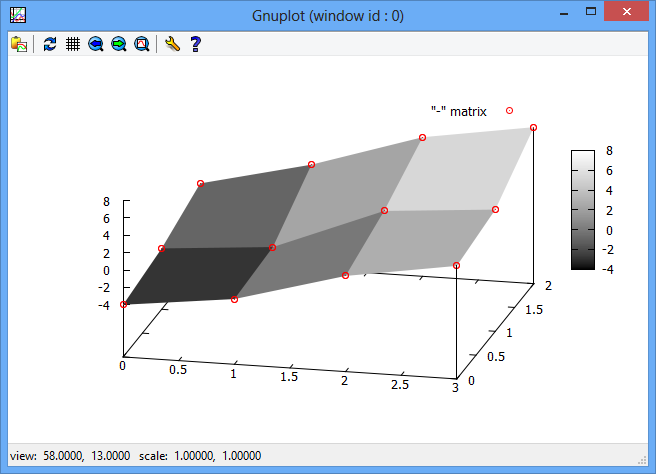This screenshot has height=474, width=656.
Task: Click the grayscale color bar
Action: pos(583,210)
